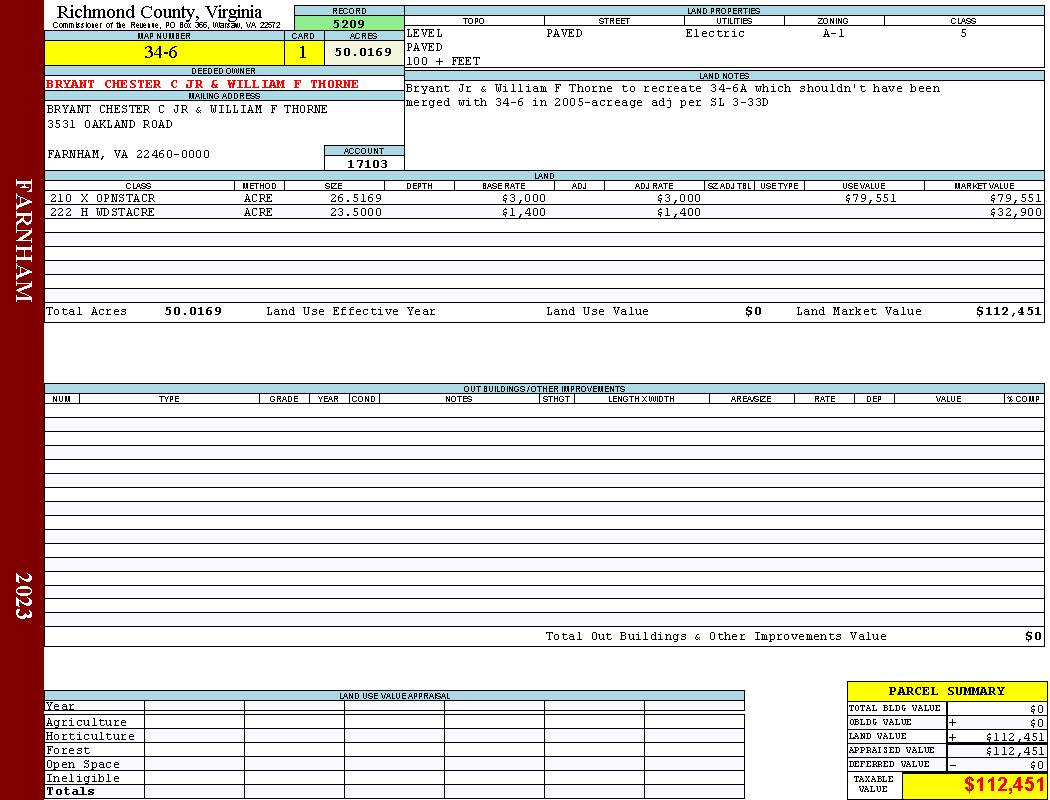This screenshot has width=1050, height=800.
Task: Click outbuildings TYPE column header
Action: [x=169, y=399]
